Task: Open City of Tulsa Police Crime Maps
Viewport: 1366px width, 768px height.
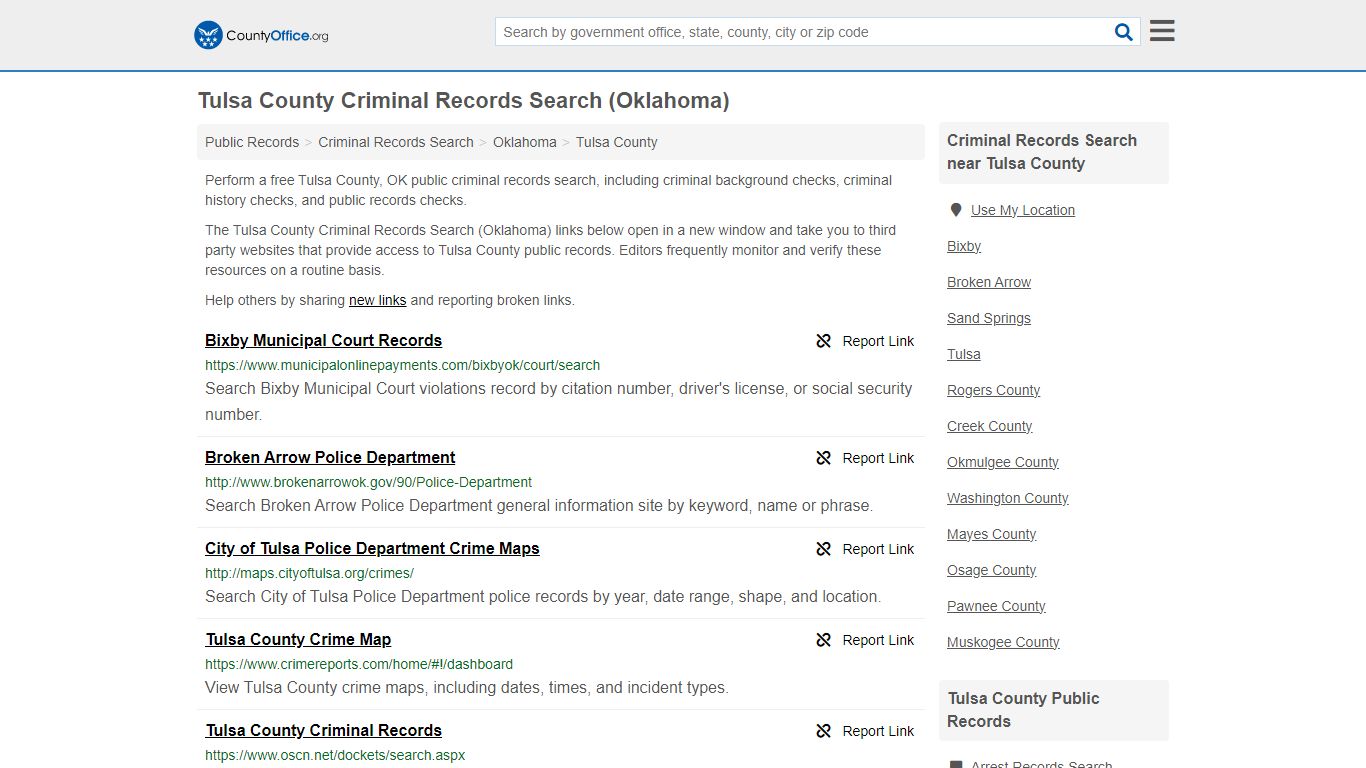Action: [372, 548]
